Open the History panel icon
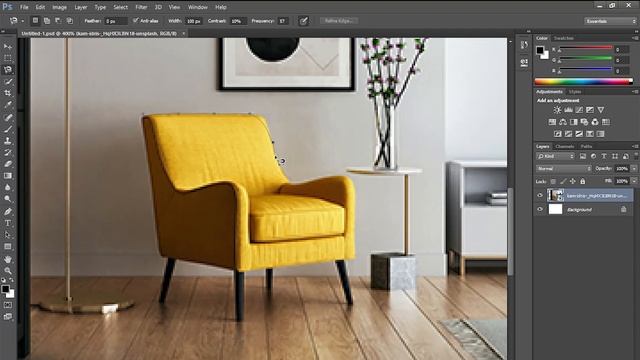 point(524,45)
